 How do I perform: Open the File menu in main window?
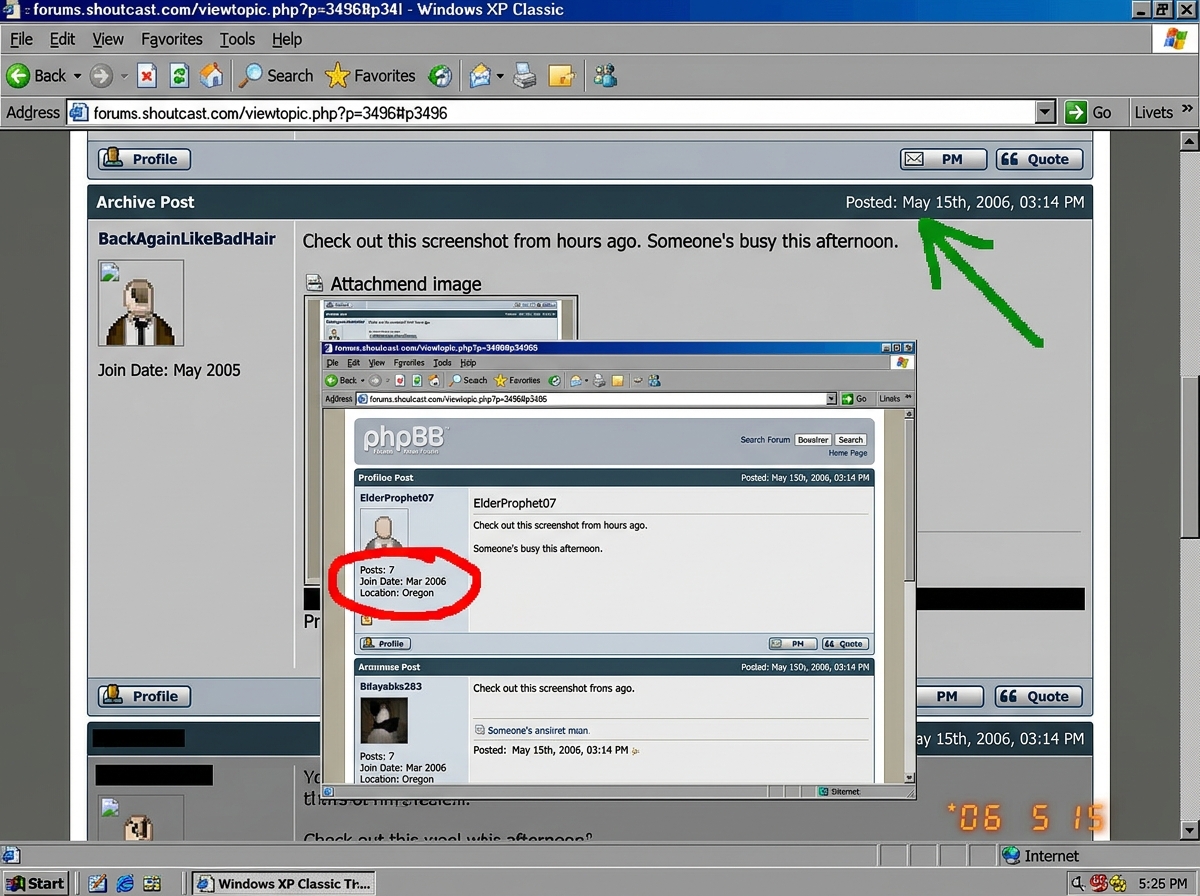[x=21, y=39]
